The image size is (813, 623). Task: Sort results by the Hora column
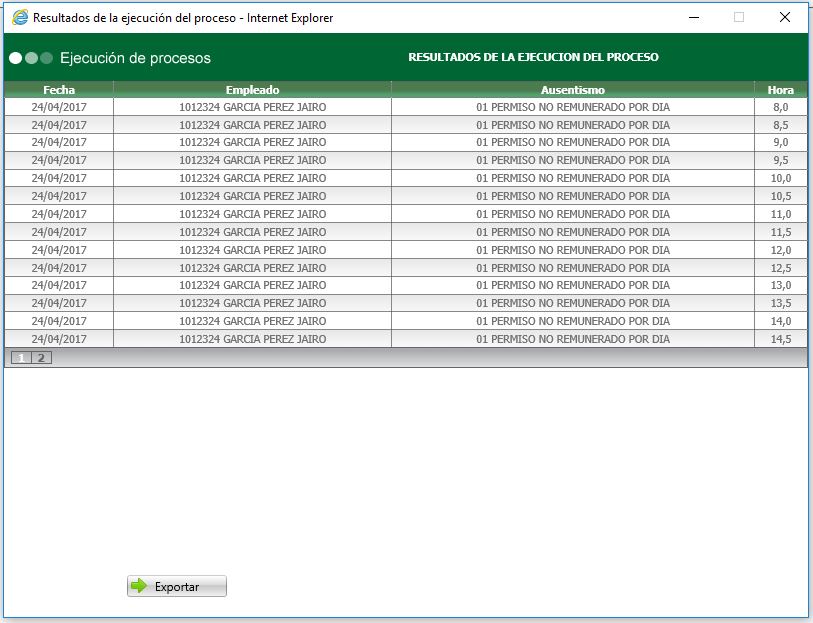coord(779,89)
